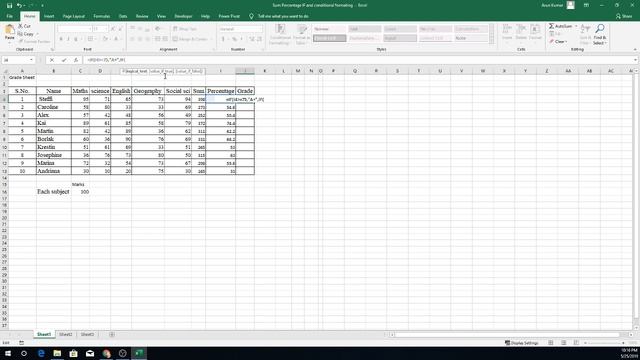640x360 pixels.
Task: Open the File tab
Action: 9,16
